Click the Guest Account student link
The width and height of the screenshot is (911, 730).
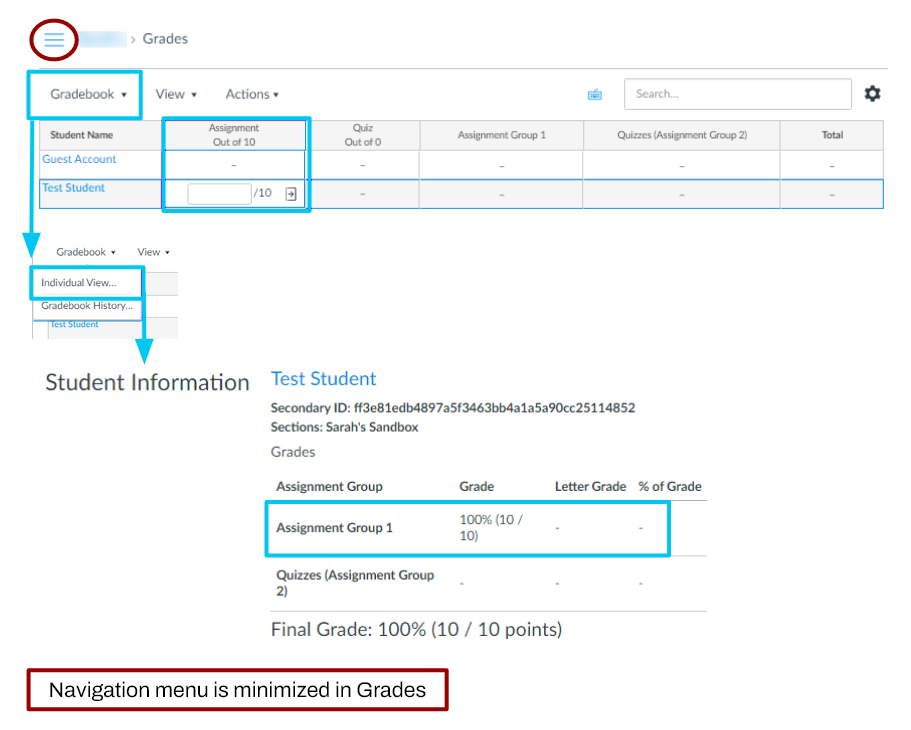[79, 159]
